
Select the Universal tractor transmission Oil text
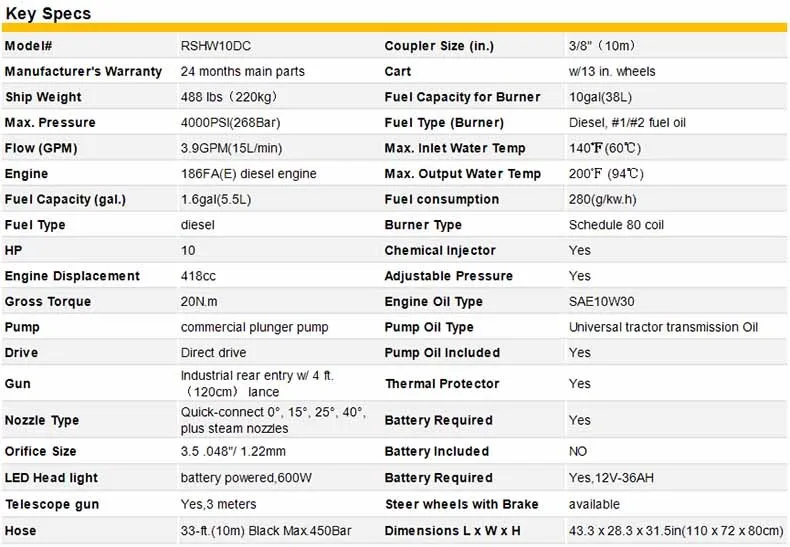(663, 327)
